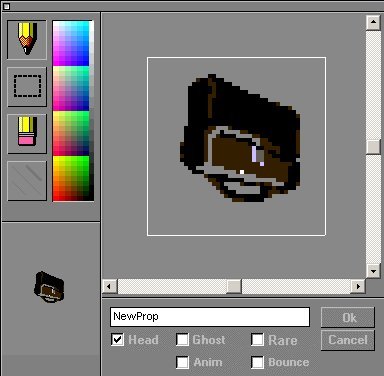
Task: Select the dashed rectangle selection tool
Action: tap(27, 87)
